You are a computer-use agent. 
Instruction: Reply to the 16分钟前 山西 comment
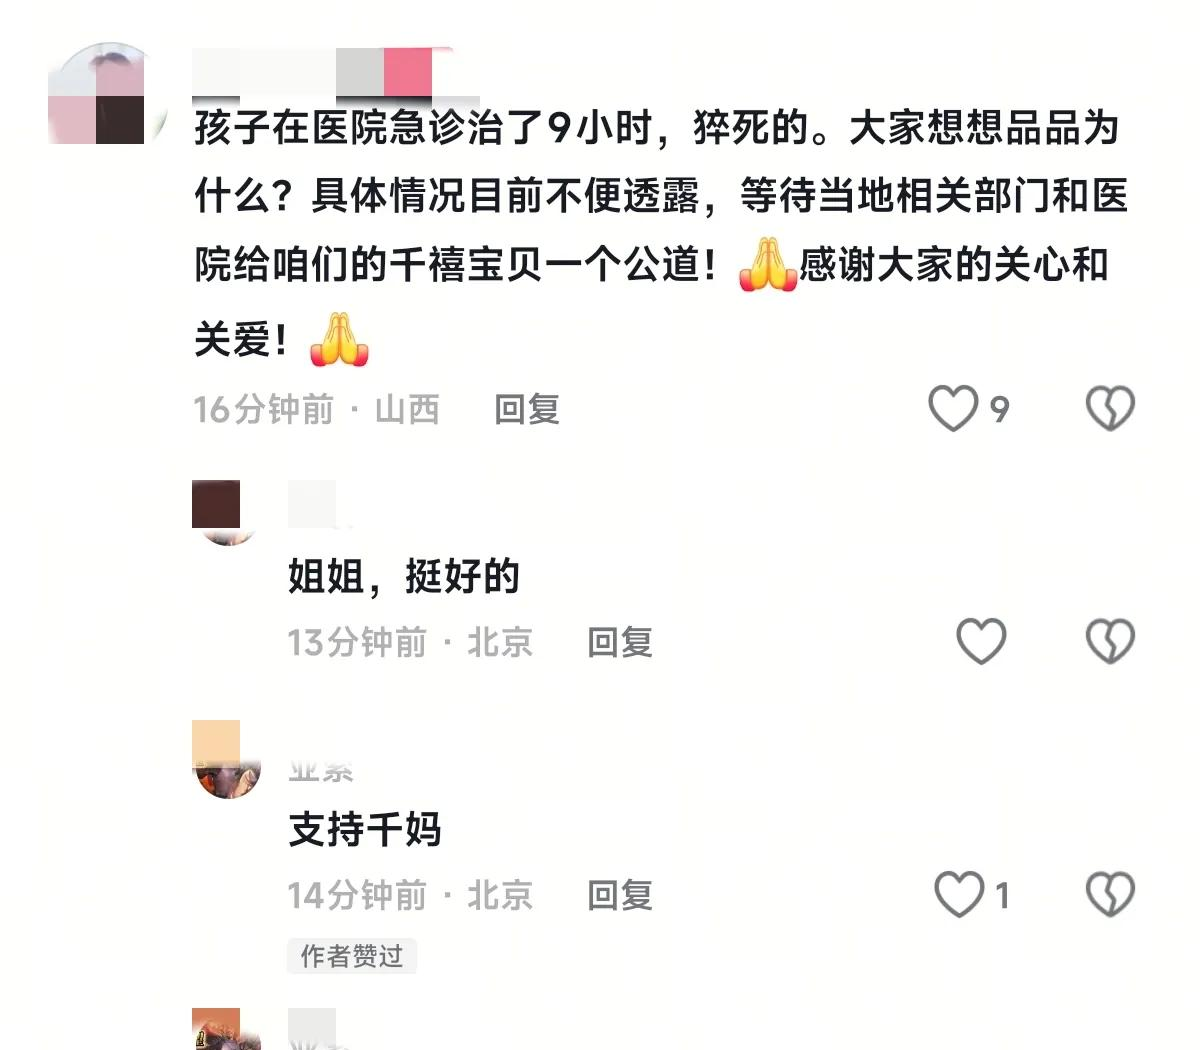click(527, 409)
